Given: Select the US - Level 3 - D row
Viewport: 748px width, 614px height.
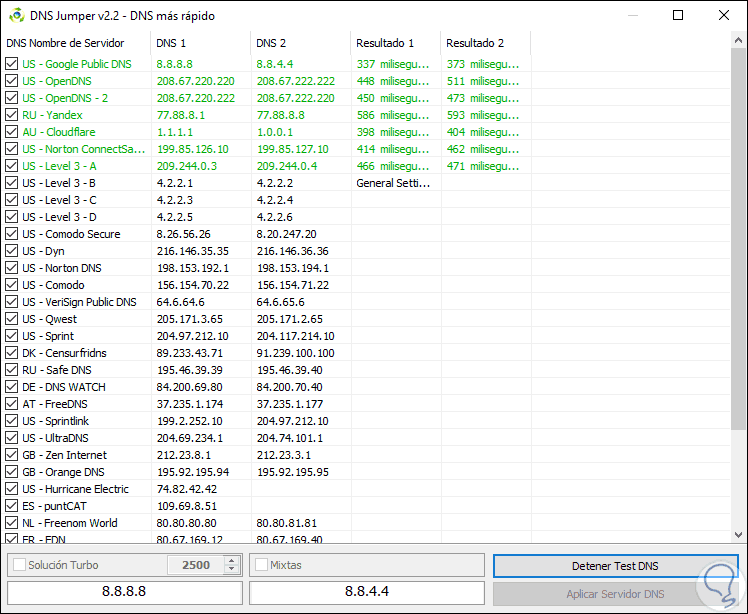Looking at the screenshot, I should 59,217.
